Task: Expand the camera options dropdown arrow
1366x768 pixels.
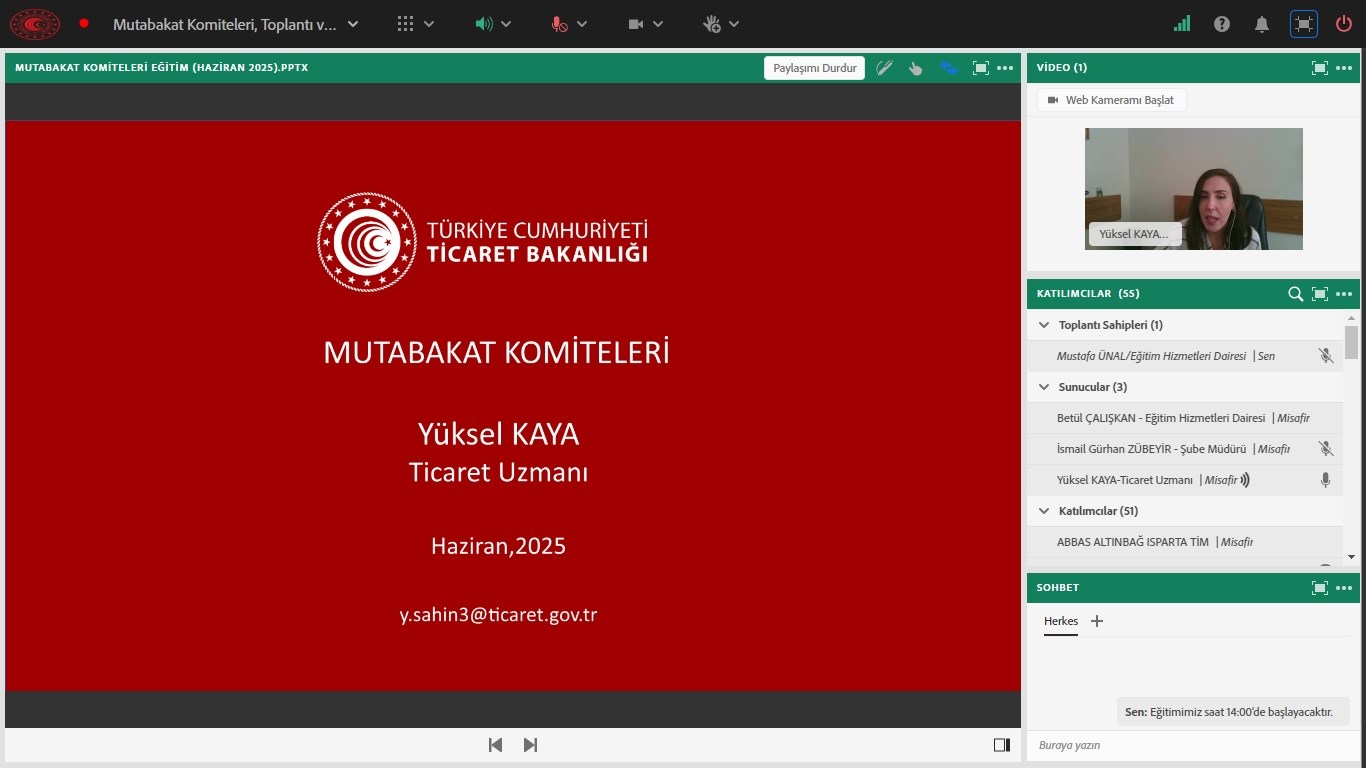Action: pos(658,24)
